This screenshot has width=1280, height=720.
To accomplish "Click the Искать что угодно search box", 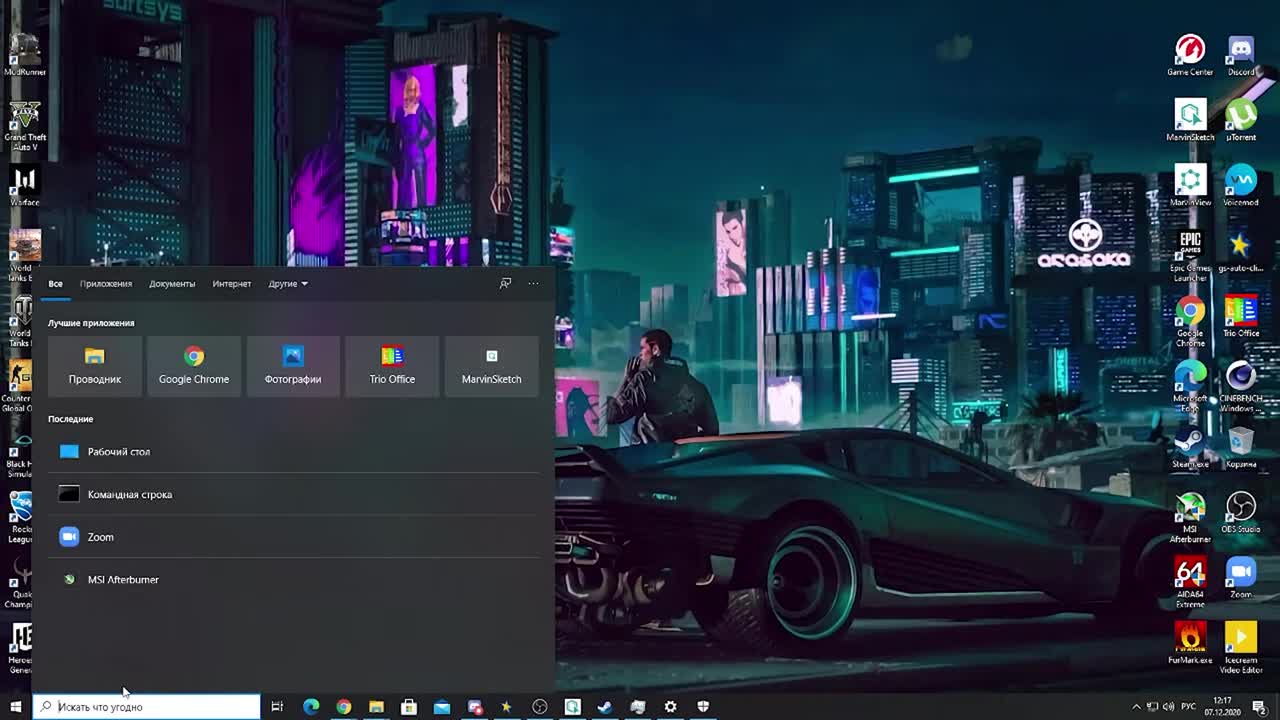I will coord(147,707).
